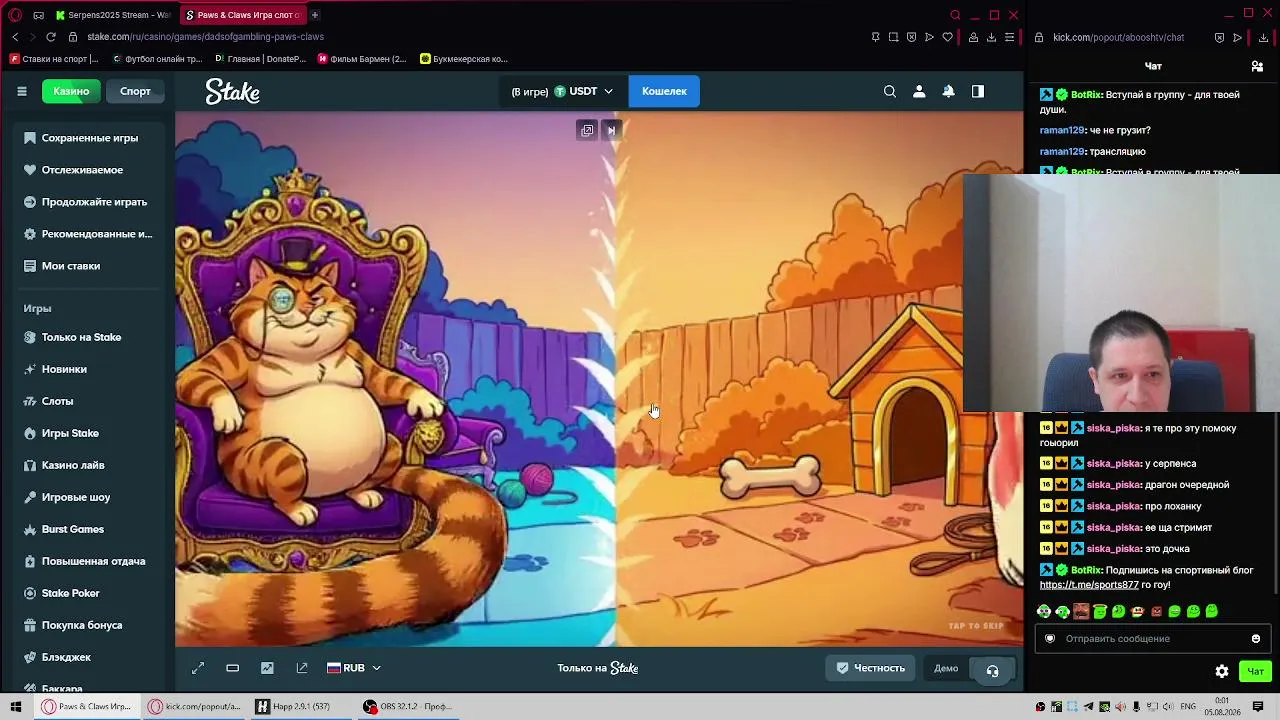The image size is (1280, 720).
Task: Open Stake notifications bell
Action: tap(949, 91)
